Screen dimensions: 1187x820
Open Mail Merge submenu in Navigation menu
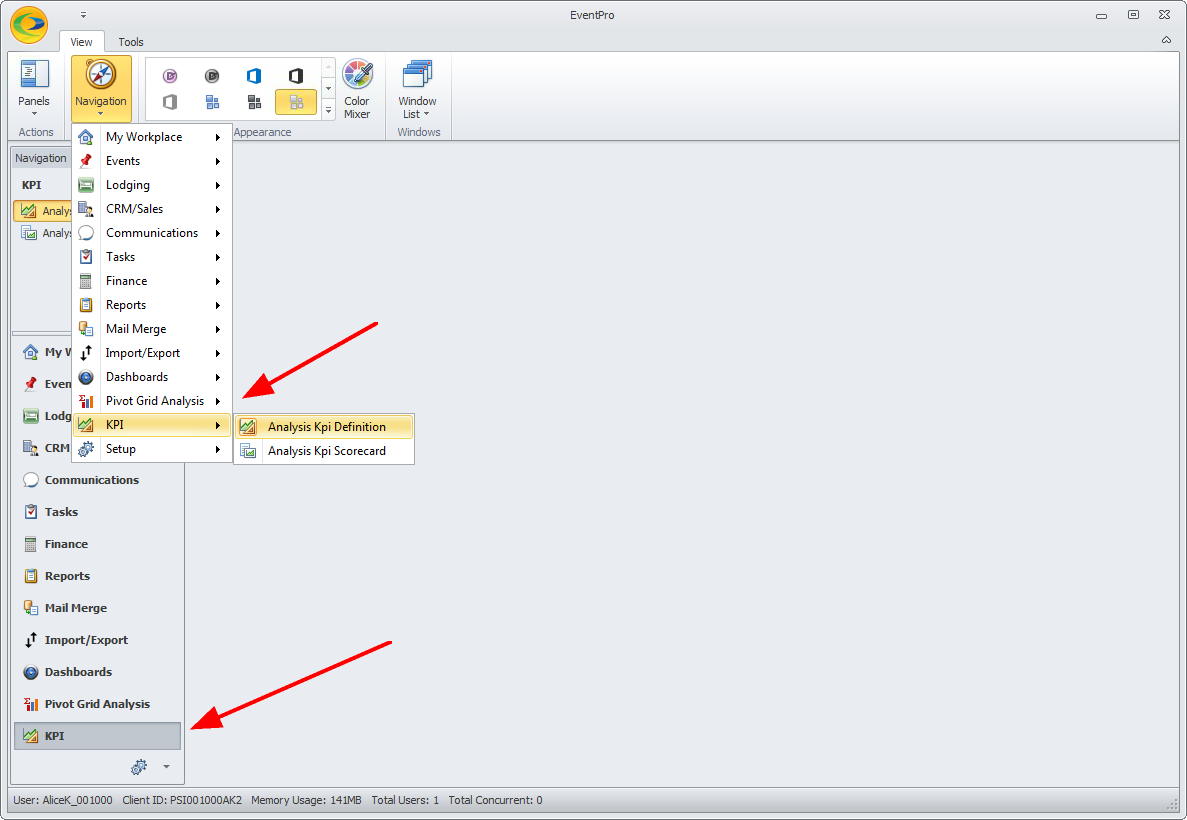click(x=152, y=329)
